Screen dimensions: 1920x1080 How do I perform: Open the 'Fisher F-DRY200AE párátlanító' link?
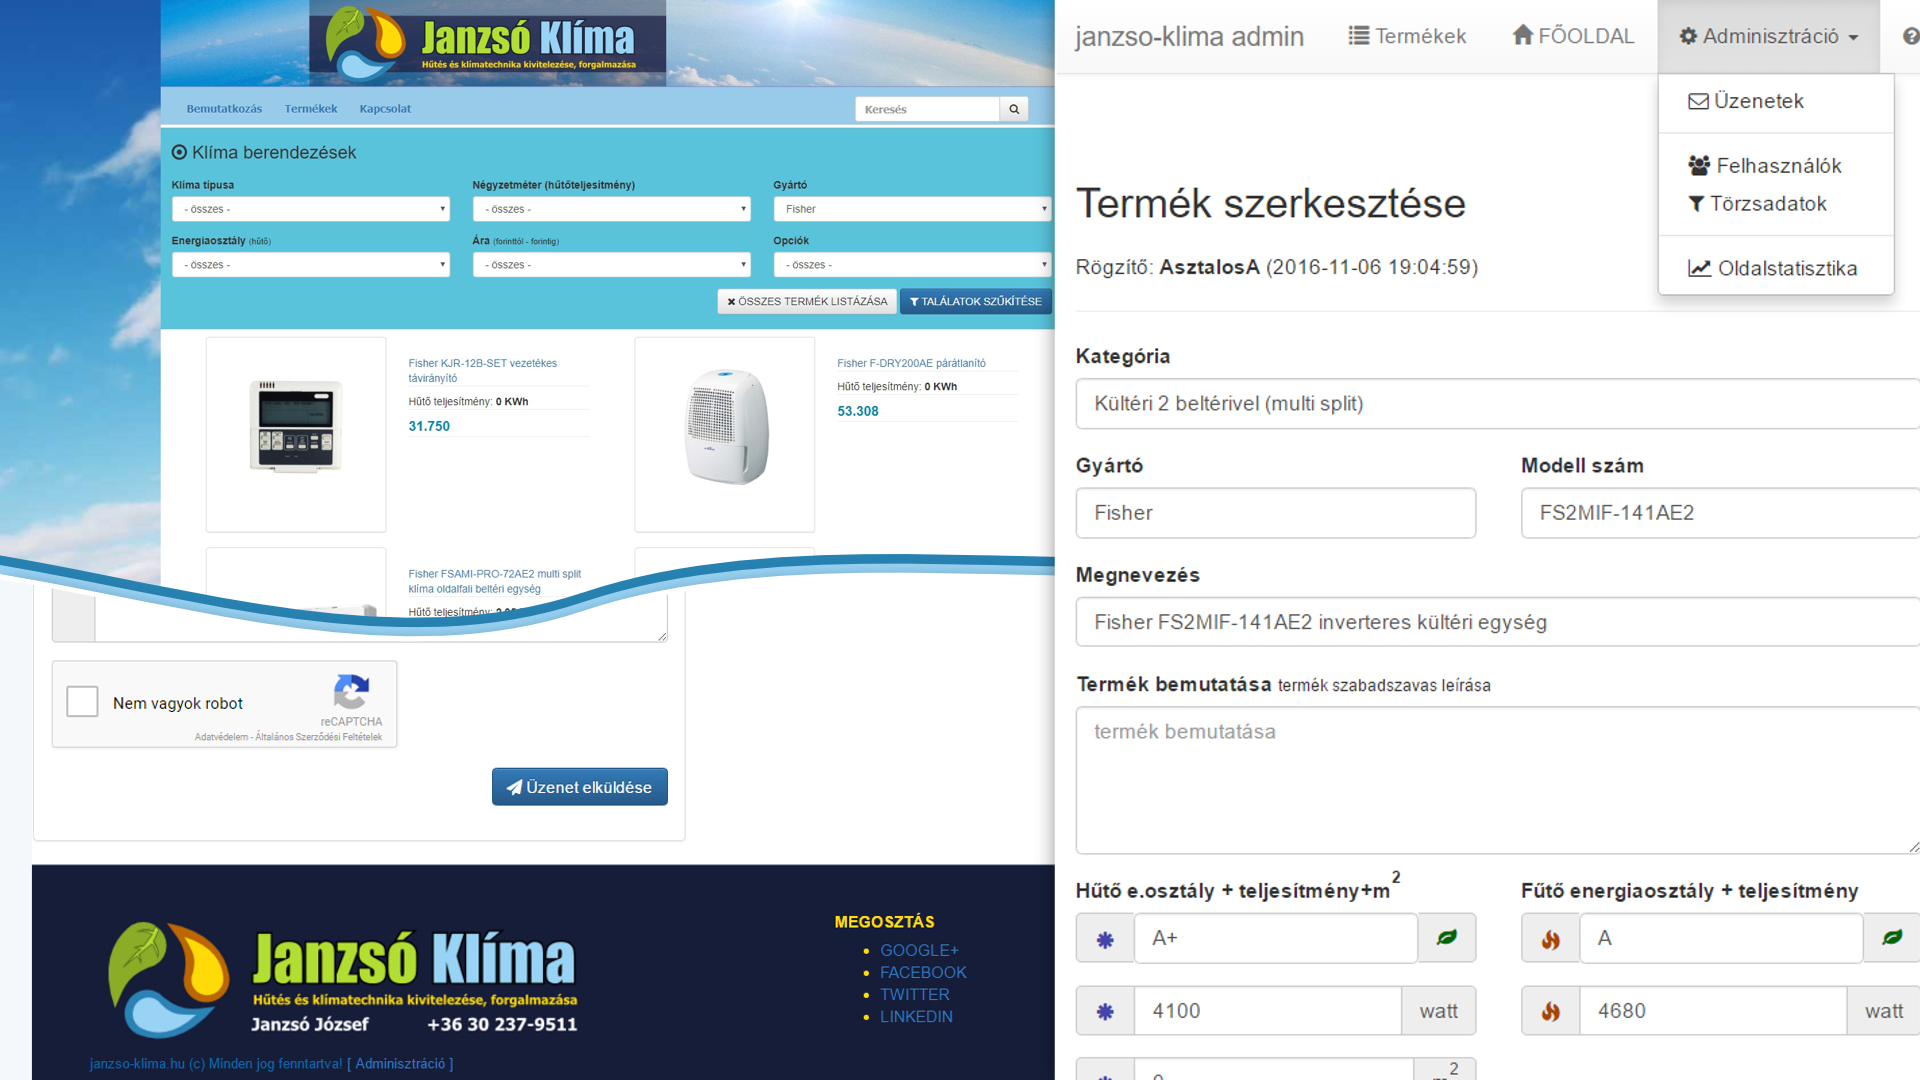(x=911, y=363)
